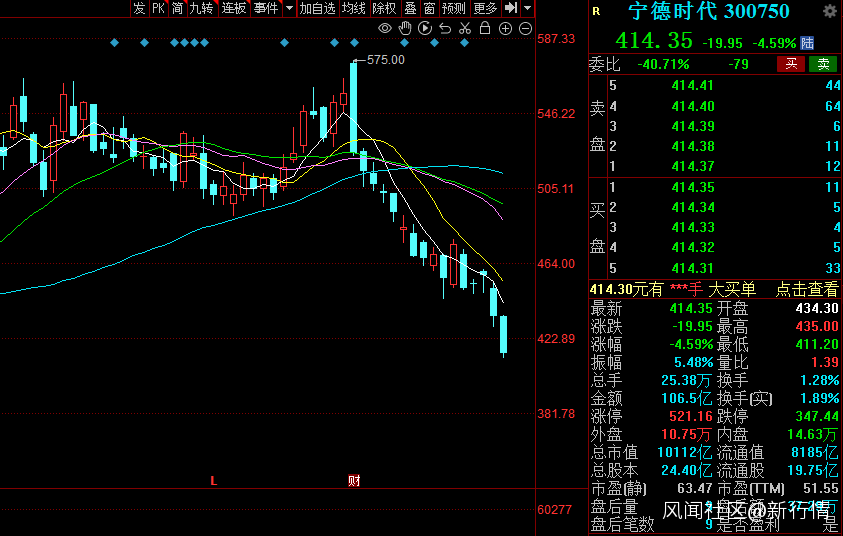The height and width of the screenshot is (536, 843).
Task: Click the red 买 buy button
Action: pos(791,65)
